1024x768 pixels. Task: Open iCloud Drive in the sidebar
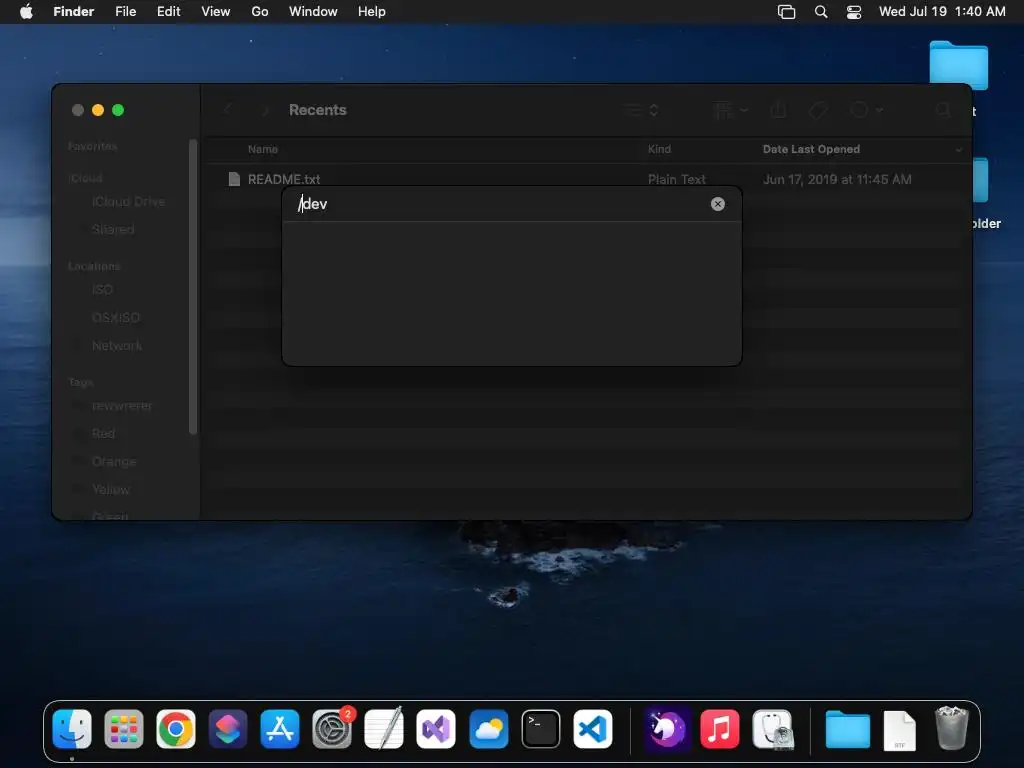click(x=128, y=202)
